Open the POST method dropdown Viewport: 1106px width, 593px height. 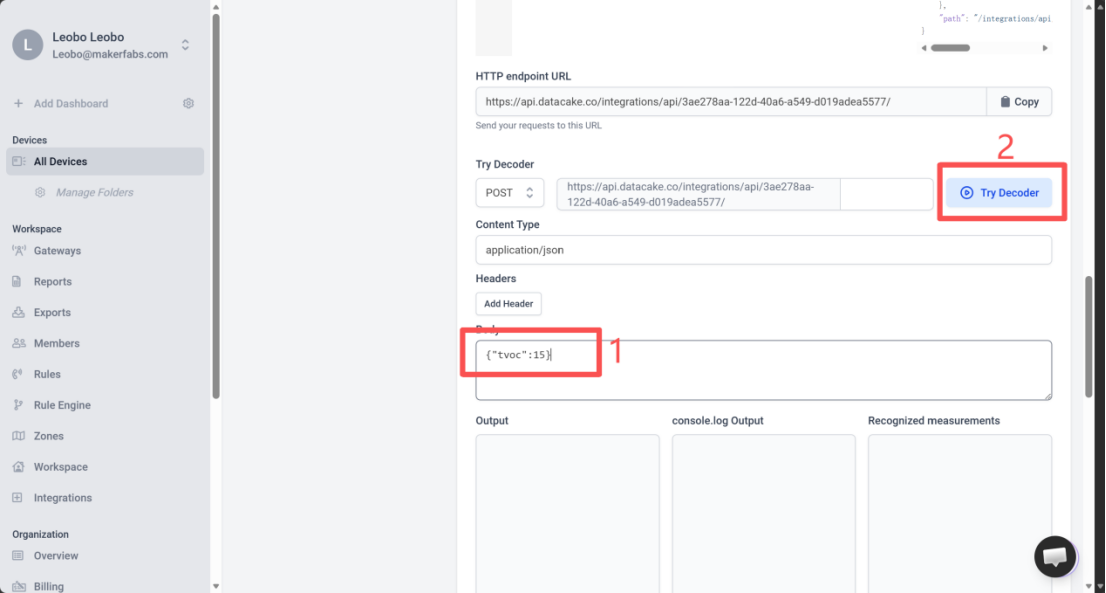pyautogui.click(x=509, y=192)
